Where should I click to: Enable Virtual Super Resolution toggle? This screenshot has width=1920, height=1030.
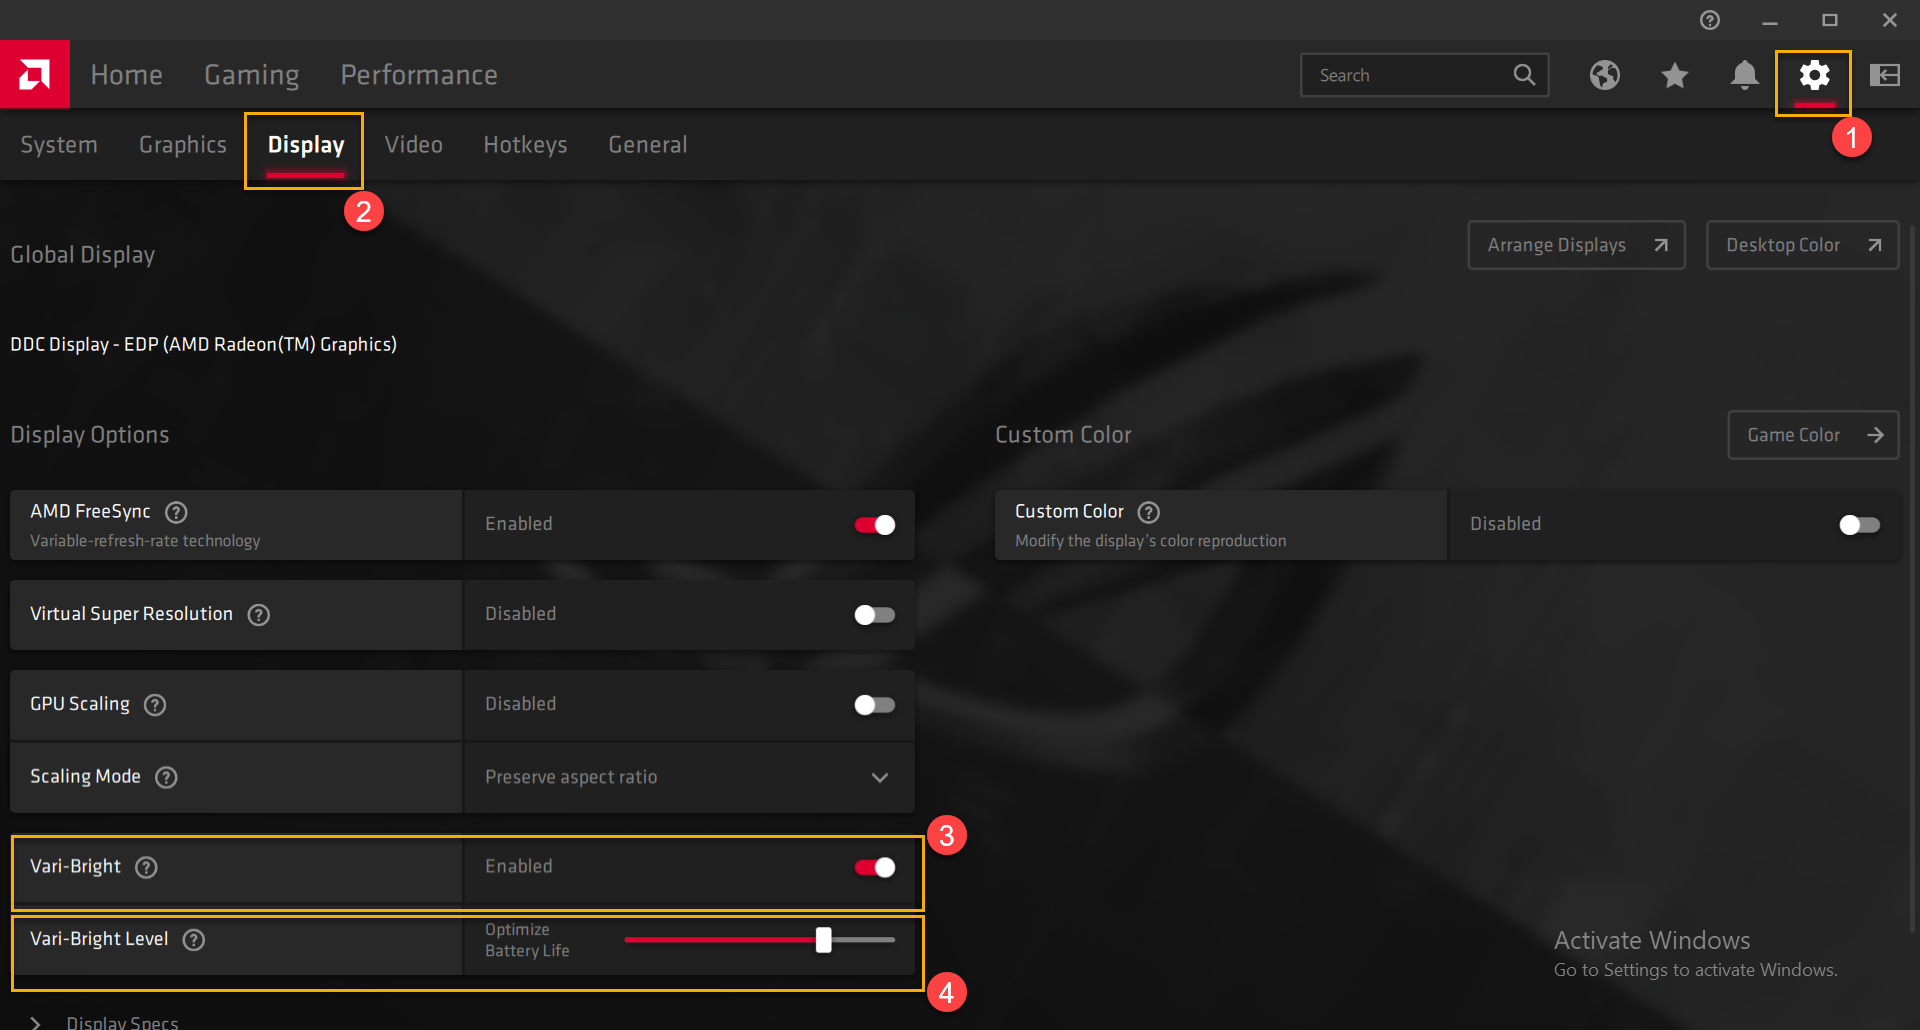point(874,615)
